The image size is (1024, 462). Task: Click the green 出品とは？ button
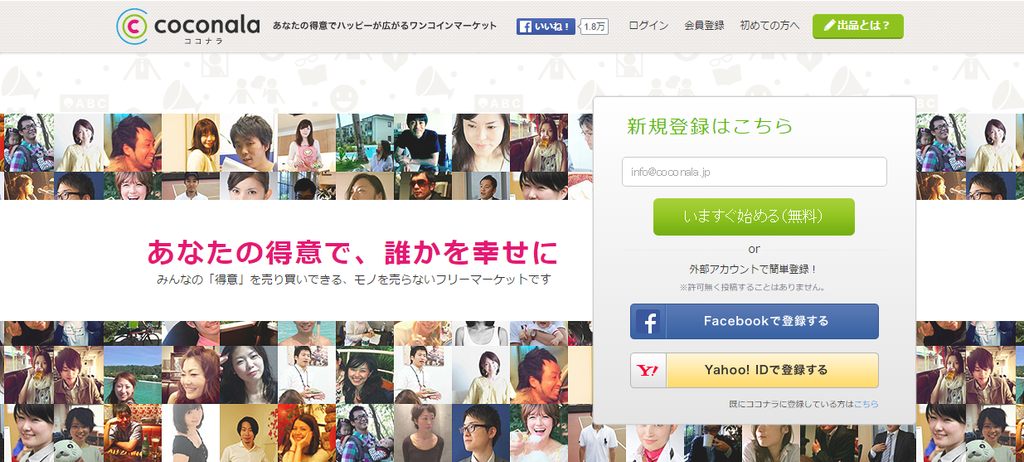pyautogui.click(x=858, y=26)
